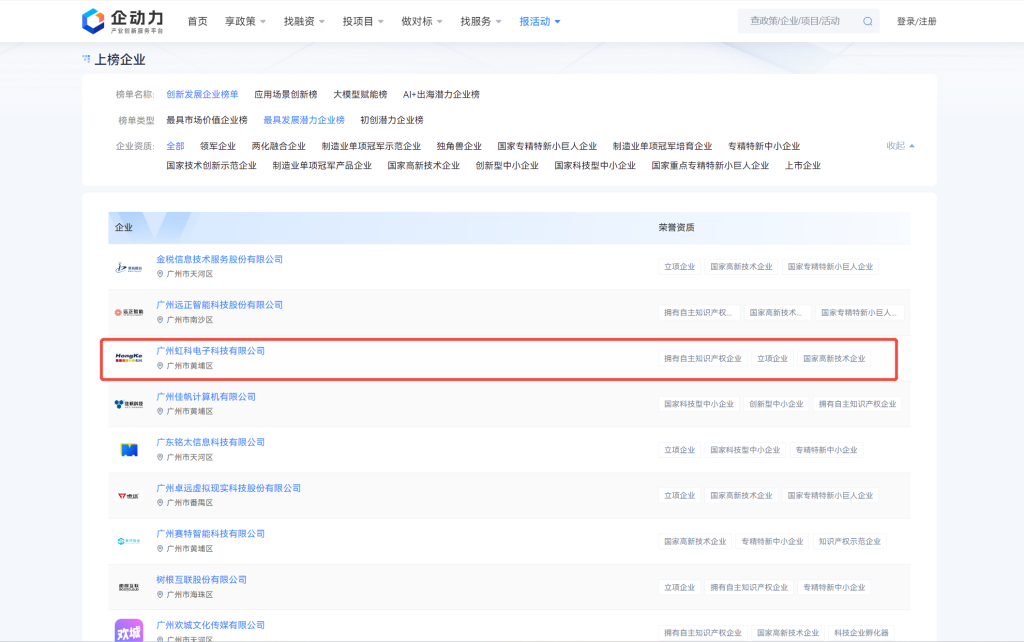Click 广州卓远虚拟现实 red logo
1024x642 pixels.
129,495
